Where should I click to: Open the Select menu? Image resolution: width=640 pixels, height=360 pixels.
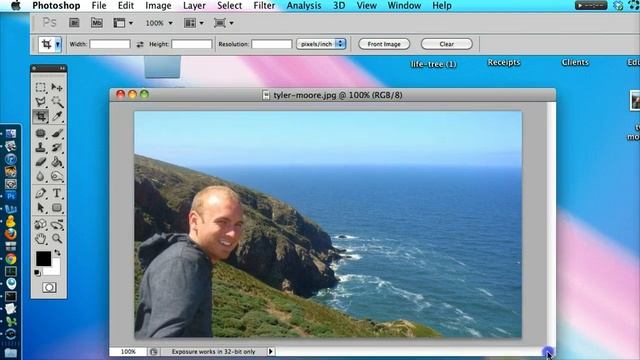(229, 6)
